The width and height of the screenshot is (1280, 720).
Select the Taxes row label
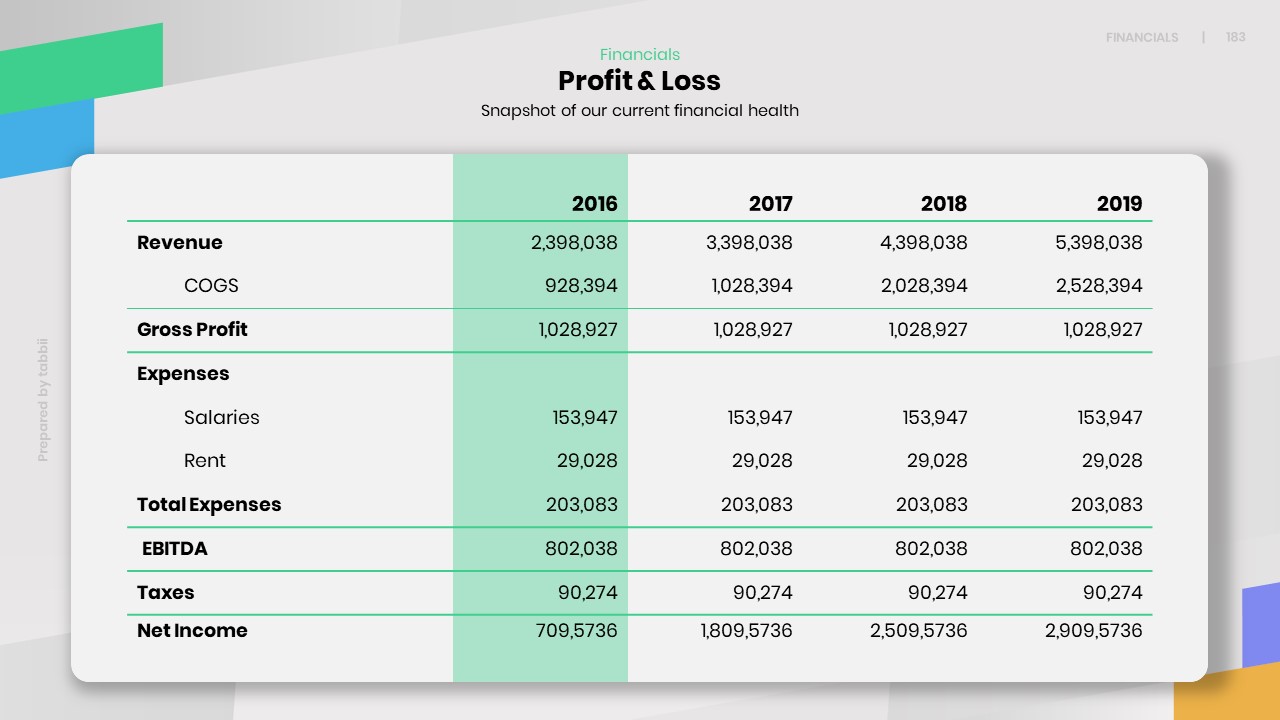[x=166, y=593]
